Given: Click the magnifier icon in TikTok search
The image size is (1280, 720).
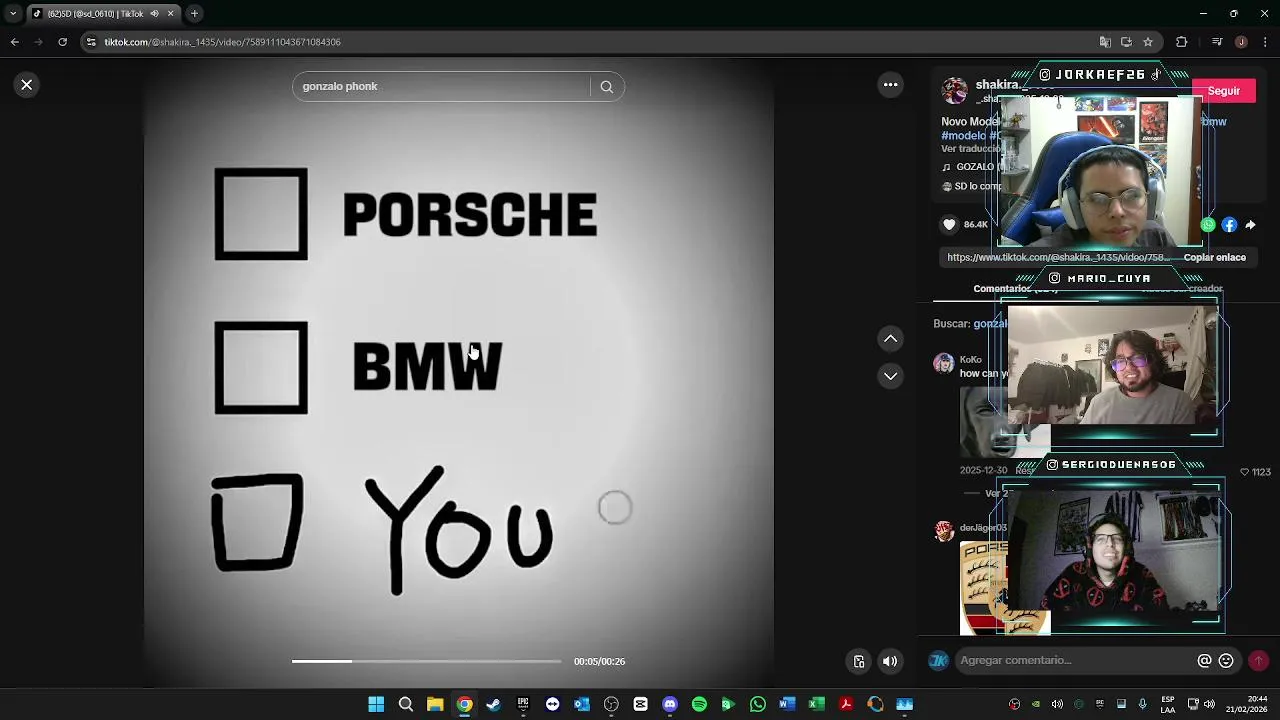Looking at the screenshot, I should pyautogui.click(x=606, y=86).
